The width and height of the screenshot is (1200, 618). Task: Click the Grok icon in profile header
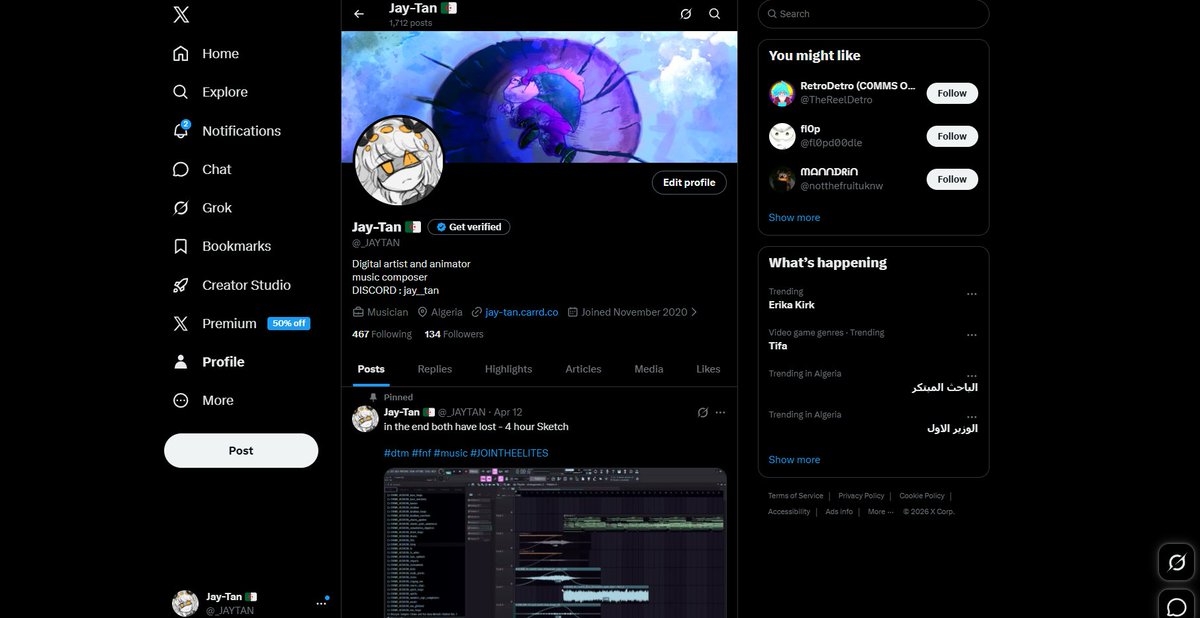coord(685,14)
